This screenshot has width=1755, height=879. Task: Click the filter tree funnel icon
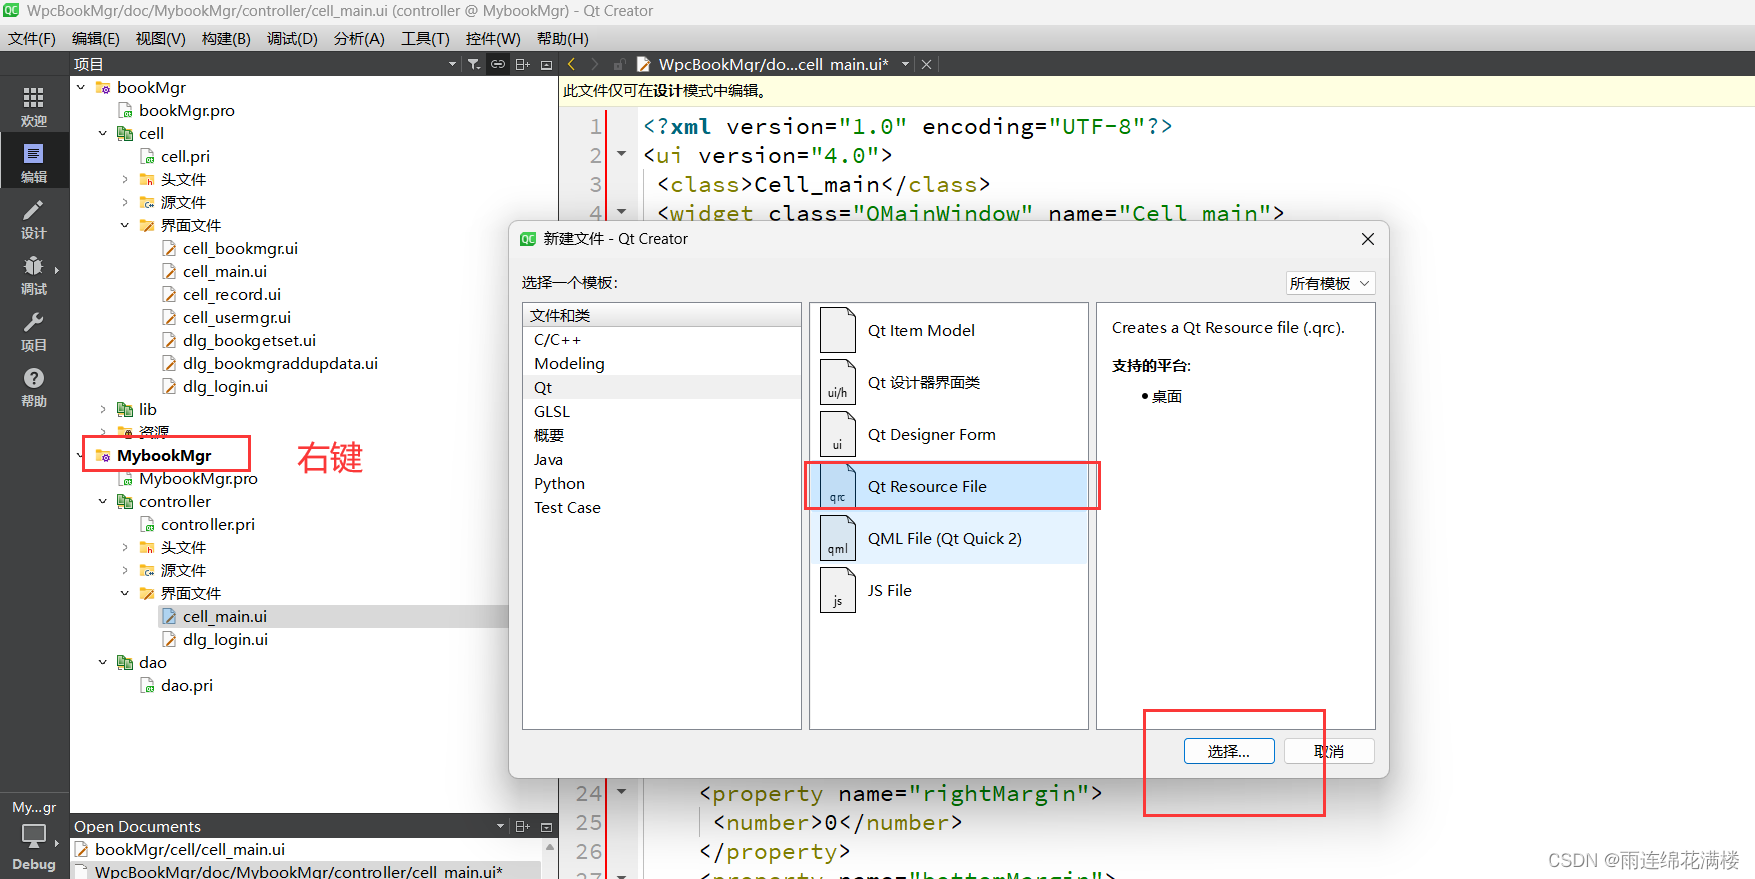474,64
